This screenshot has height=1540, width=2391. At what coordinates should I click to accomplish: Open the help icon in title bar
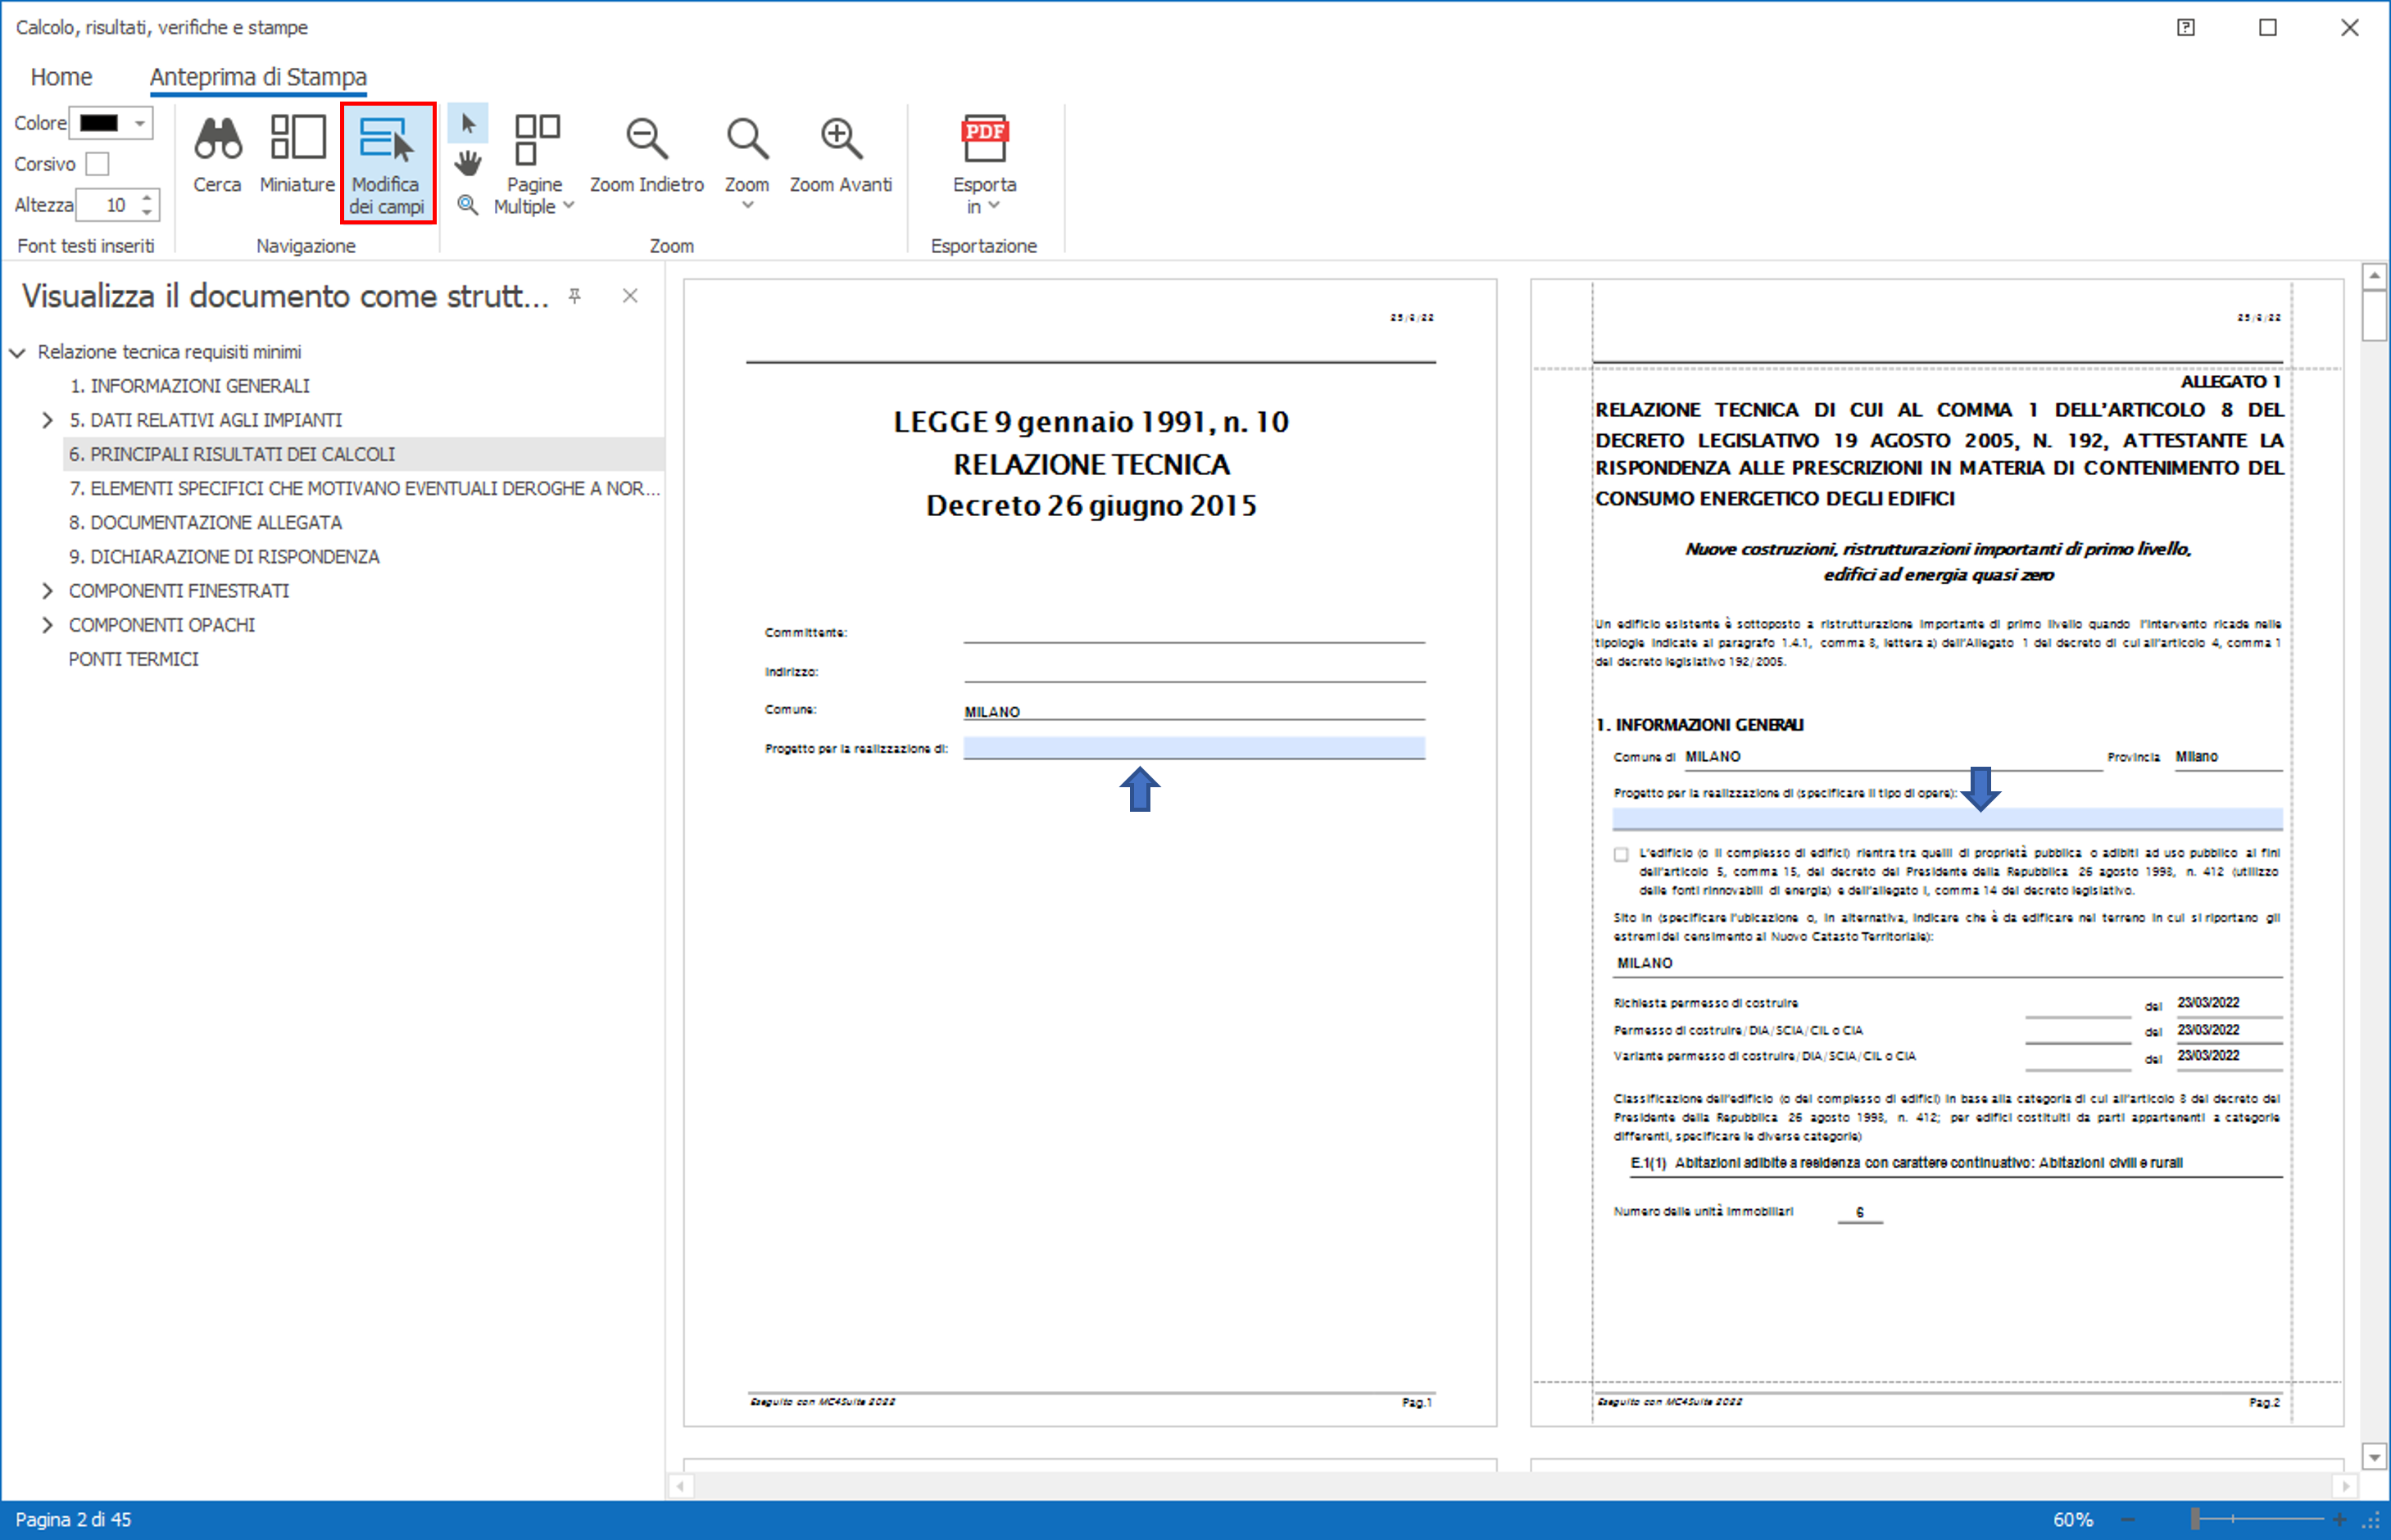2186,27
